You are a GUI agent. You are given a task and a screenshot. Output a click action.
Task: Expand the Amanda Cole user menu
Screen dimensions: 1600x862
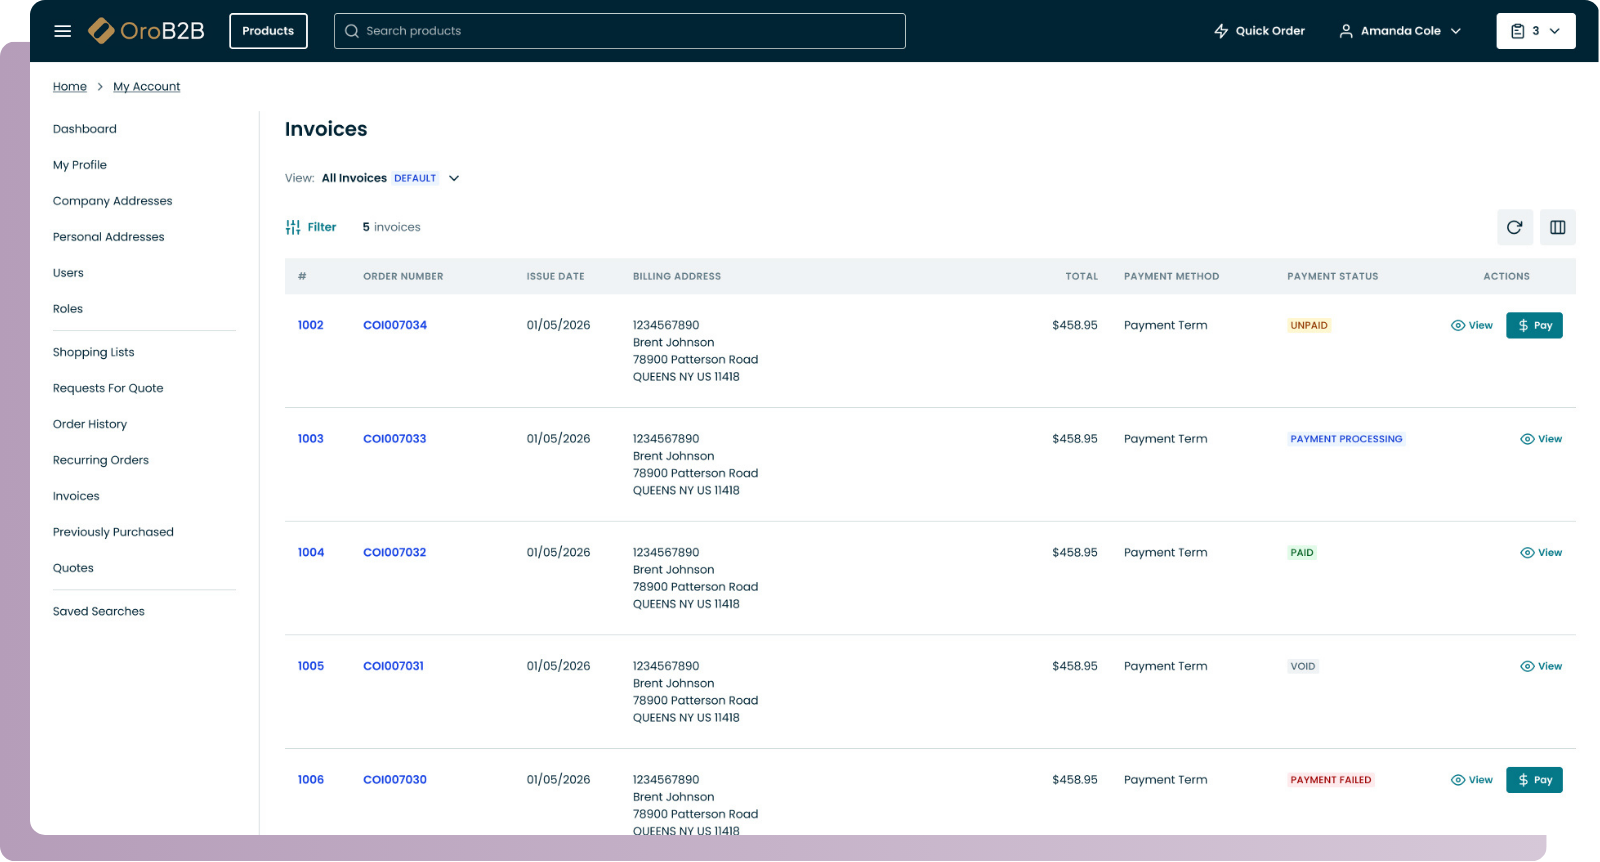point(1400,31)
